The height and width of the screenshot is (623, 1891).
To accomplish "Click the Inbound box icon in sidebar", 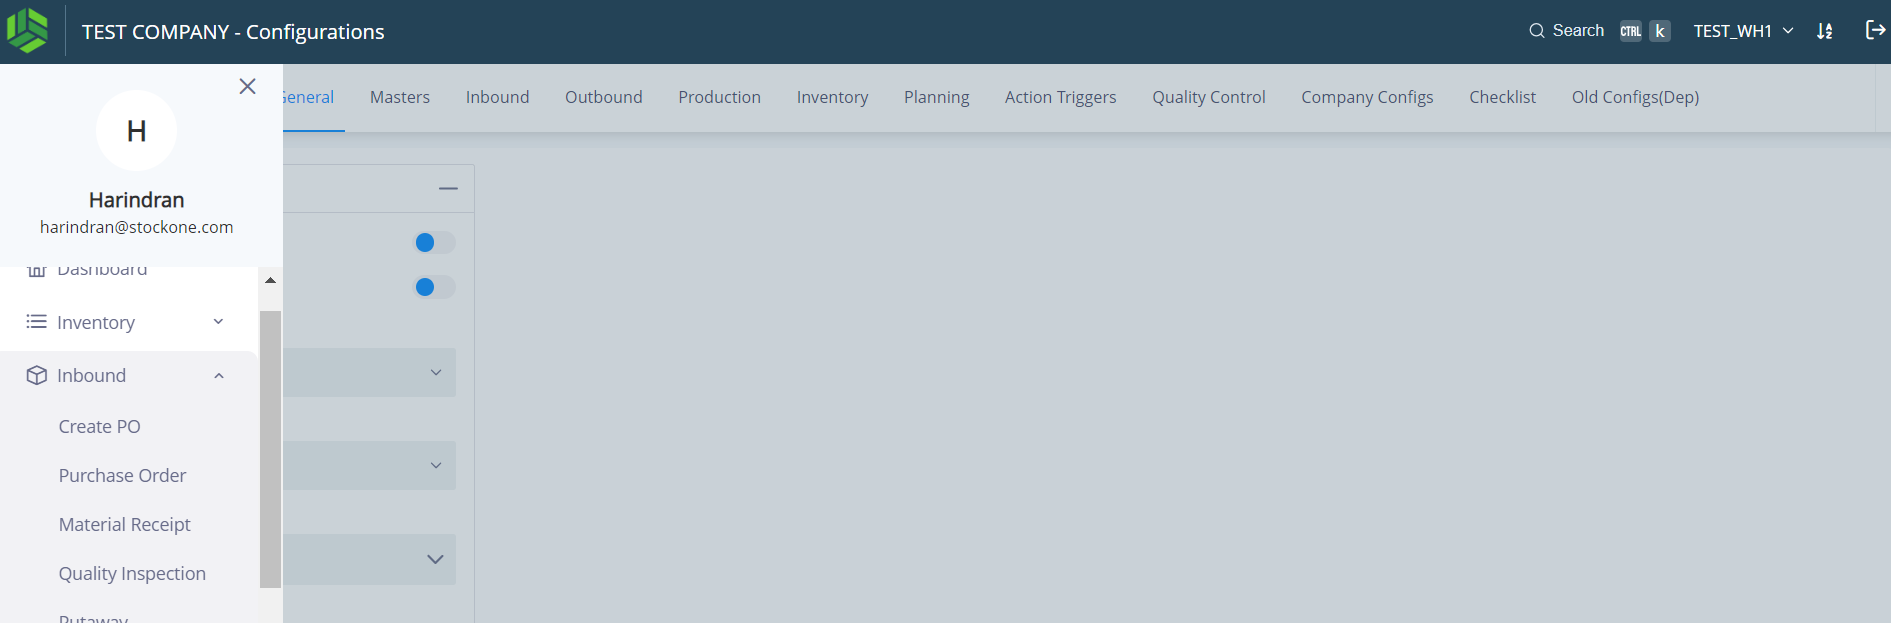I will click(x=36, y=375).
